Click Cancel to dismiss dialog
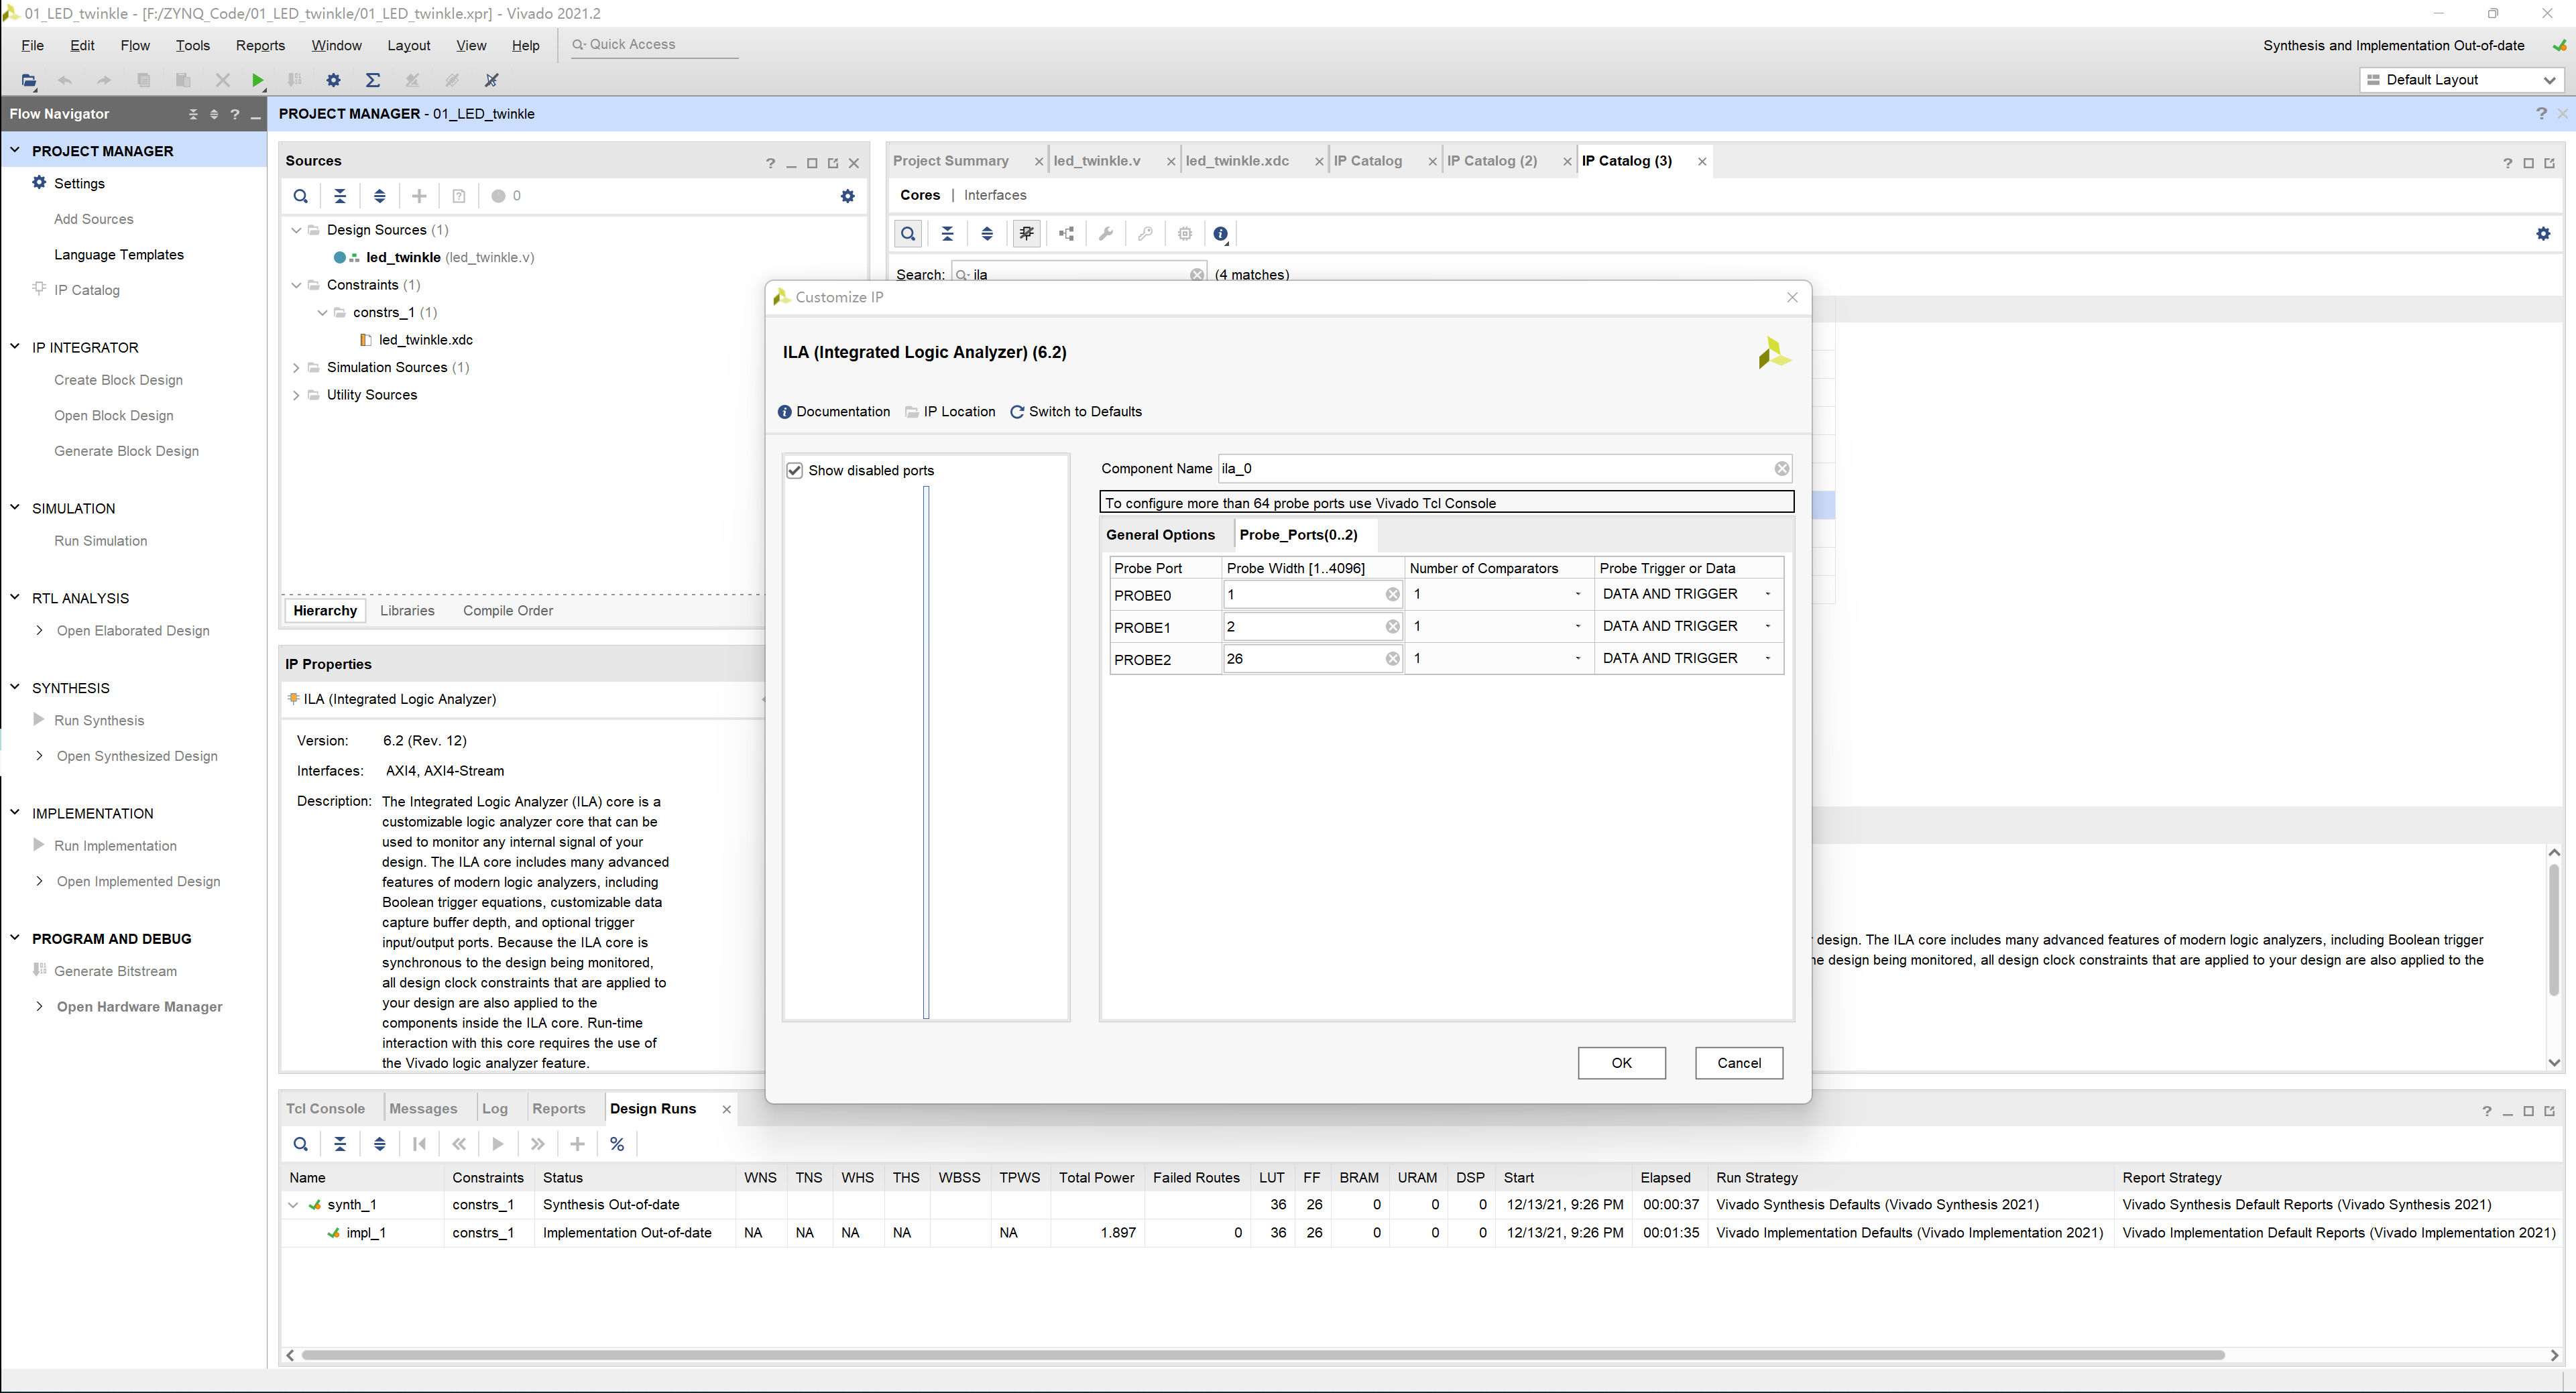This screenshot has width=2576, height=1393. 1737,1062
